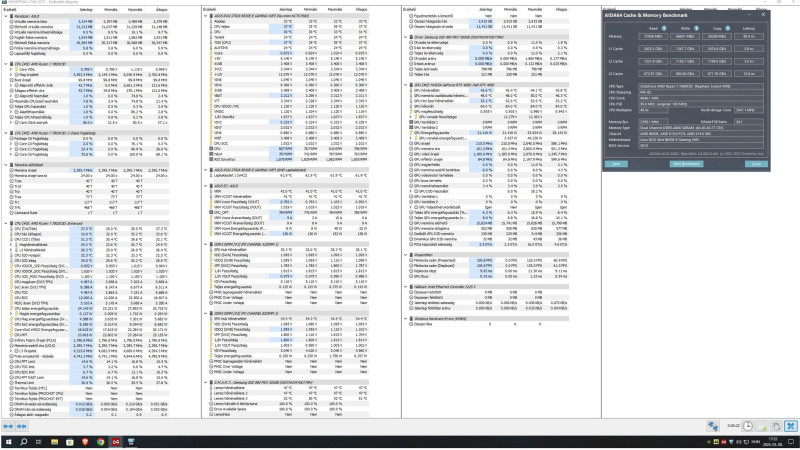Collapse the Windows Hardware Errors (WHEA) group

coord(406,319)
